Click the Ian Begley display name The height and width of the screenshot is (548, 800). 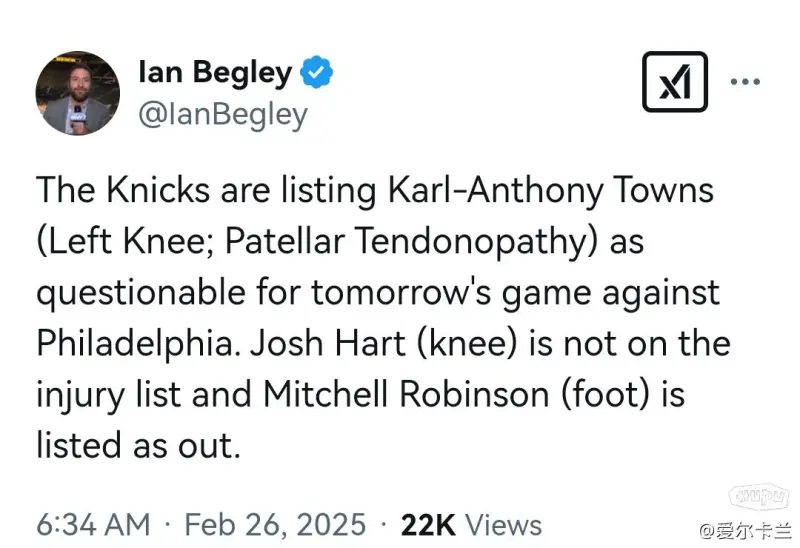215,73
